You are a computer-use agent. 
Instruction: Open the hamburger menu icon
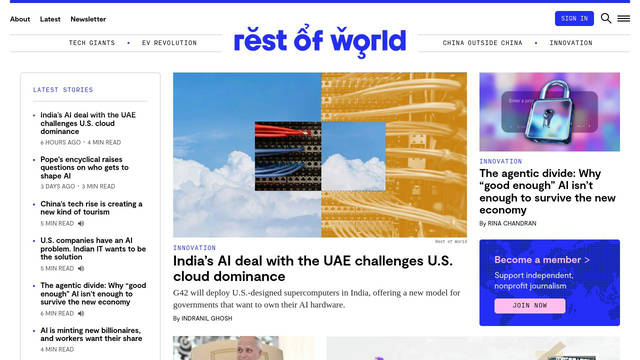point(623,18)
